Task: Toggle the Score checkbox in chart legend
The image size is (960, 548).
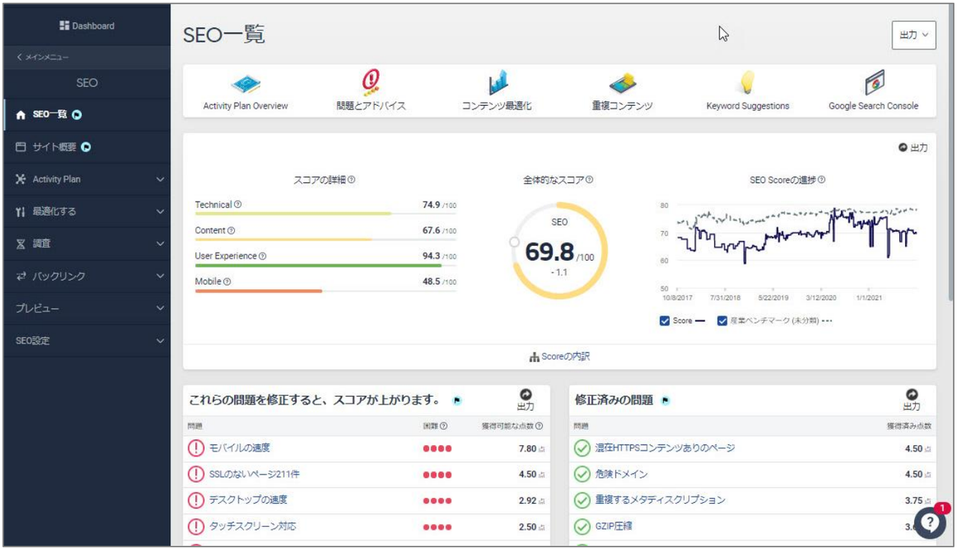Action: click(x=664, y=321)
